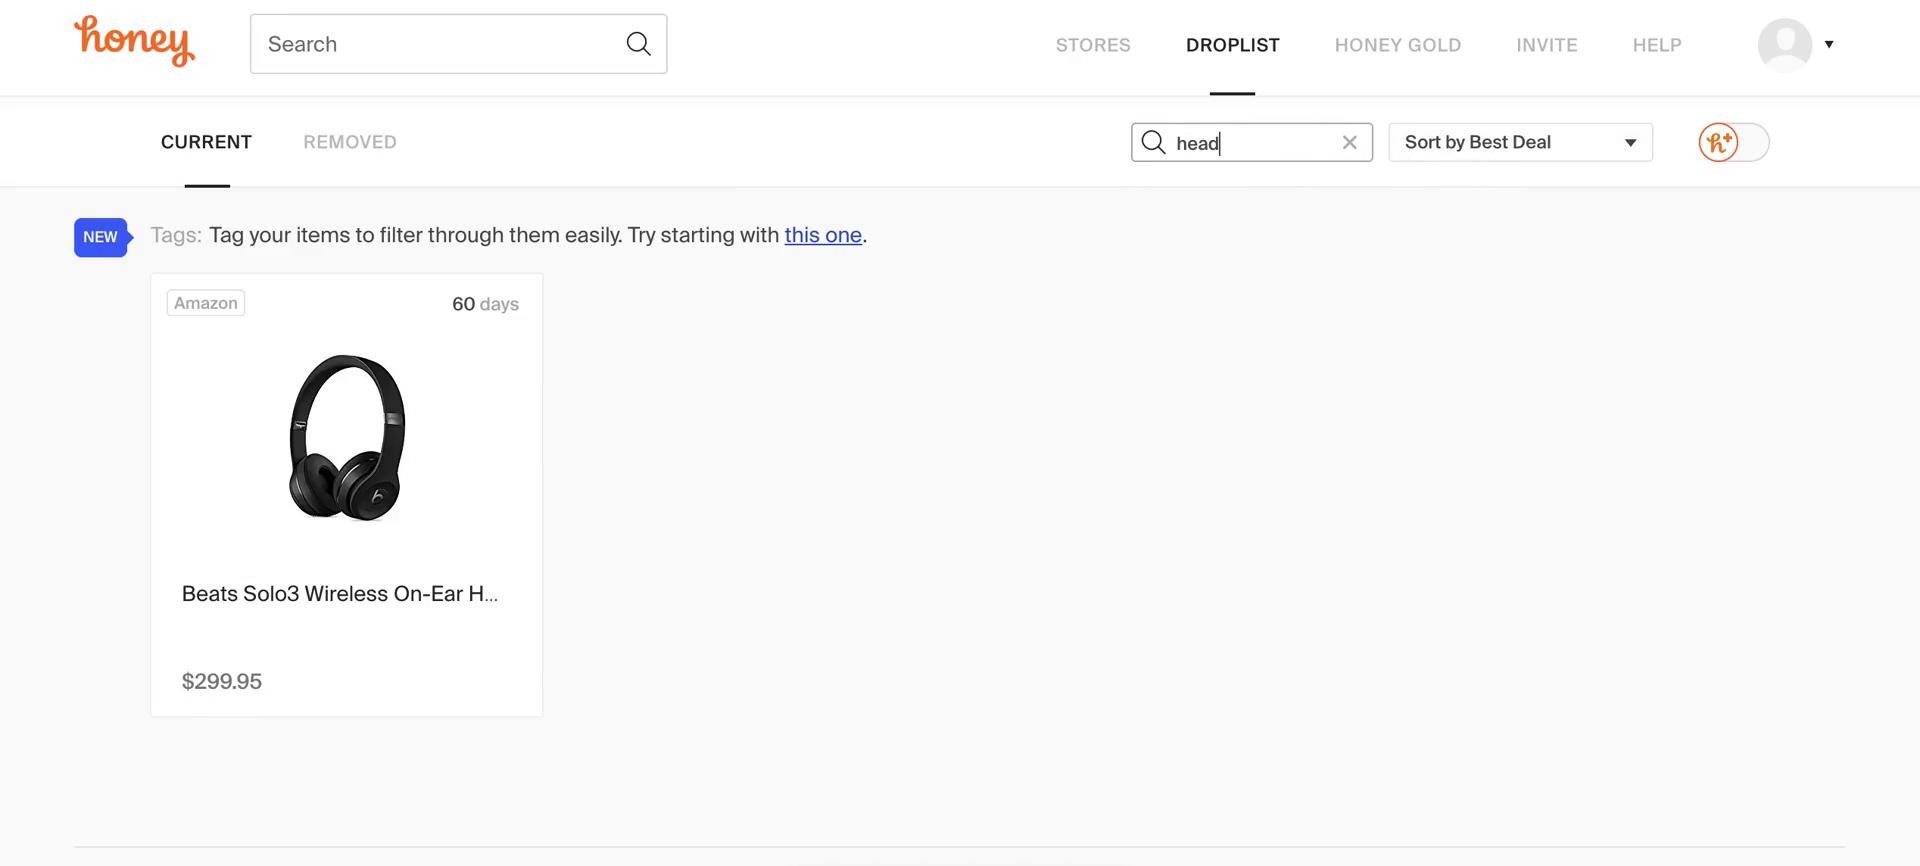
Task: Open the Sort by Best Deal dropdown
Action: point(1520,142)
